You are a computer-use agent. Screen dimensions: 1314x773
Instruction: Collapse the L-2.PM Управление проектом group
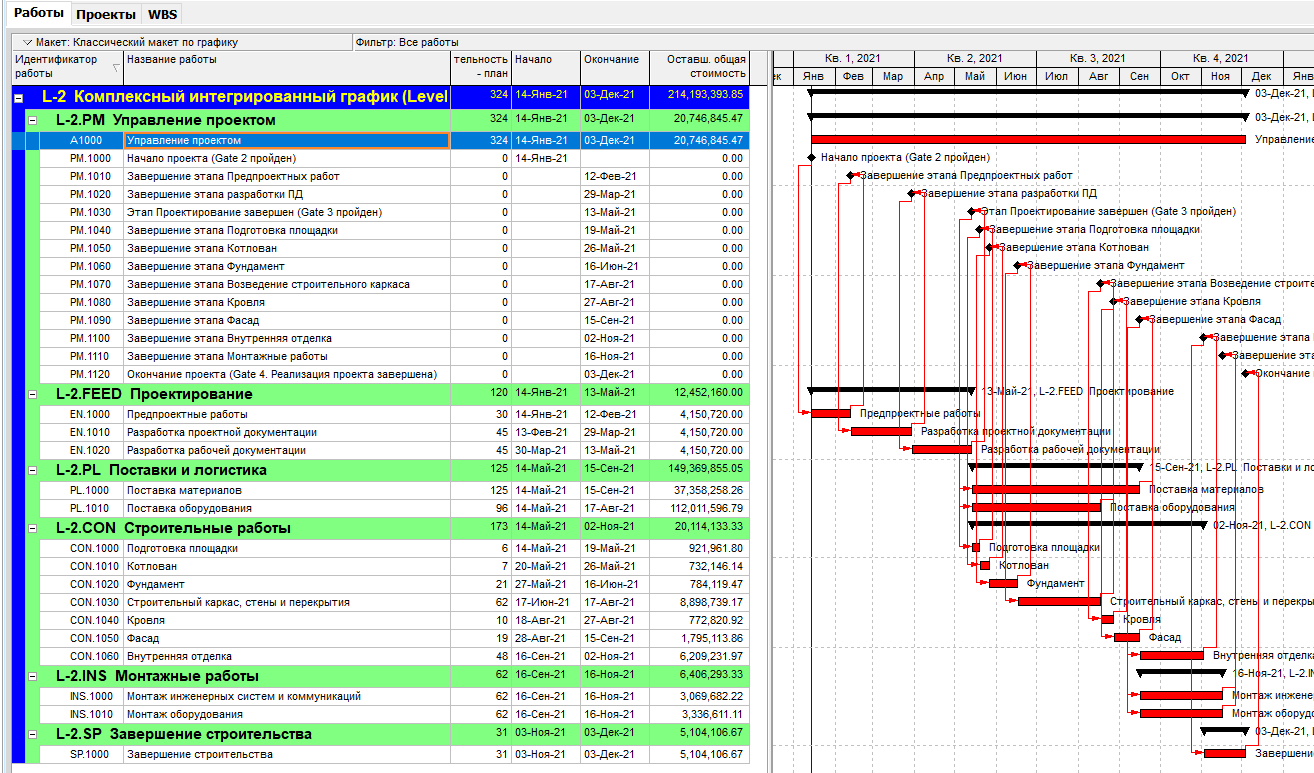pyautogui.click(x=33, y=120)
